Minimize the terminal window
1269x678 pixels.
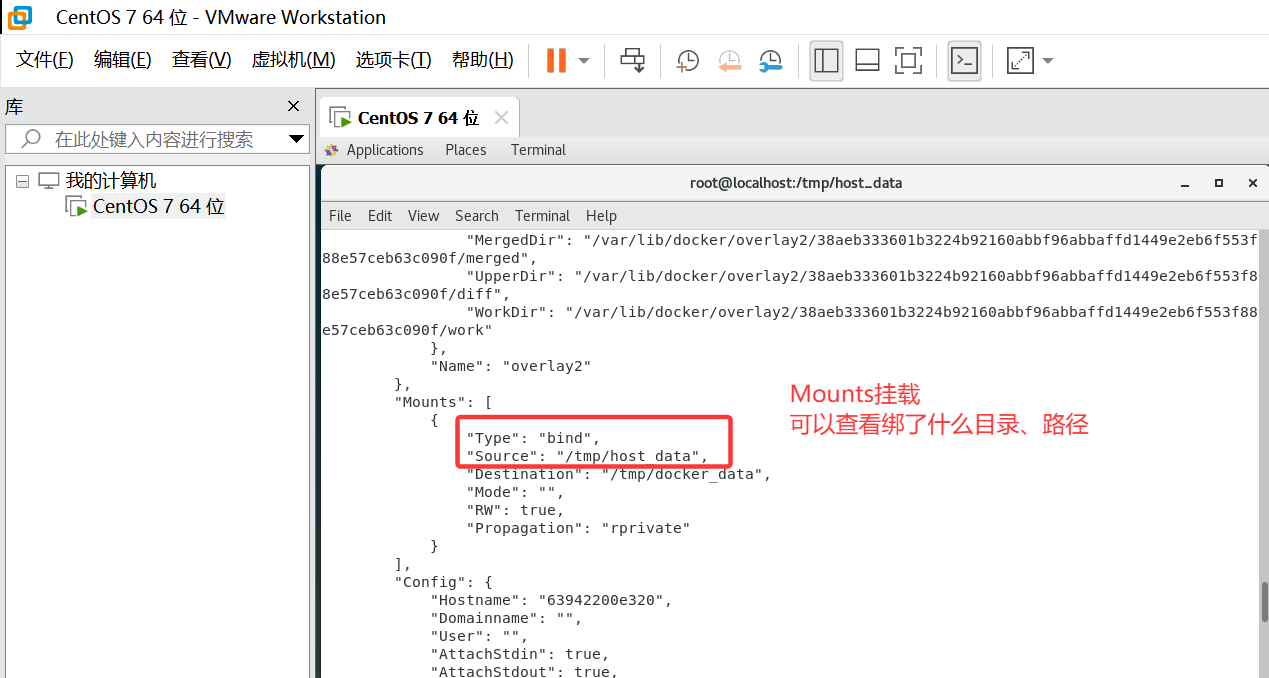click(x=1186, y=184)
